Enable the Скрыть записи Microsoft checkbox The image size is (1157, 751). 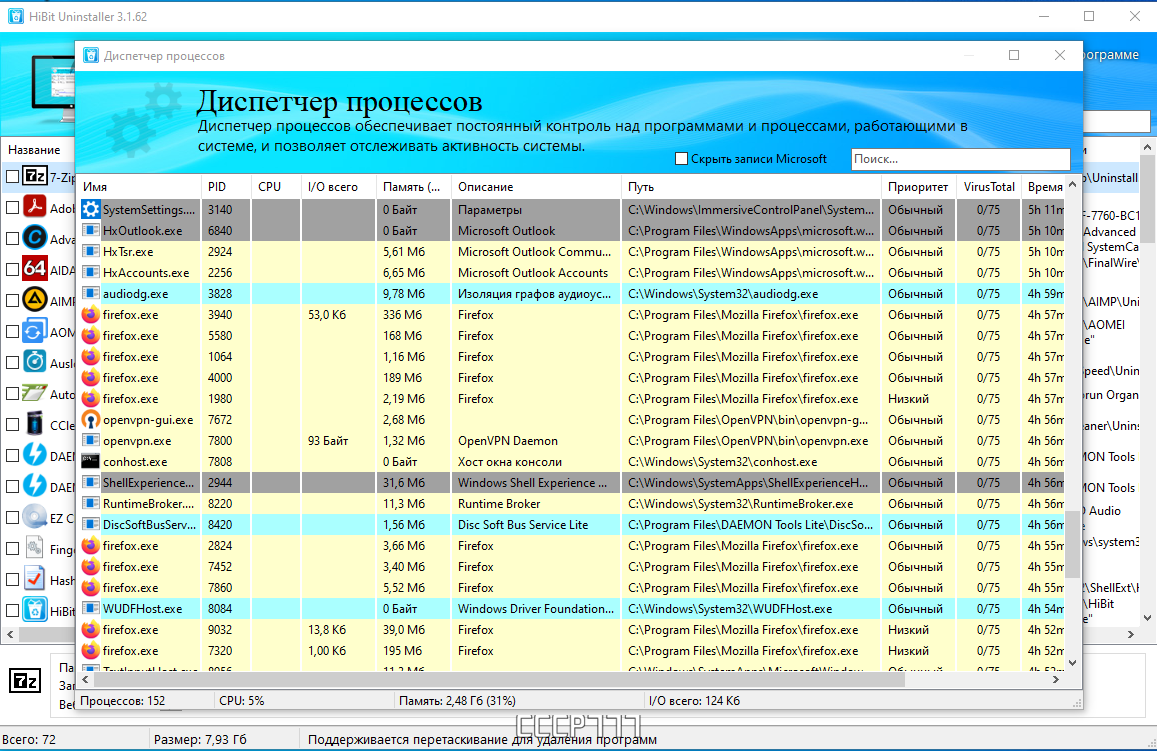tap(682, 159)
